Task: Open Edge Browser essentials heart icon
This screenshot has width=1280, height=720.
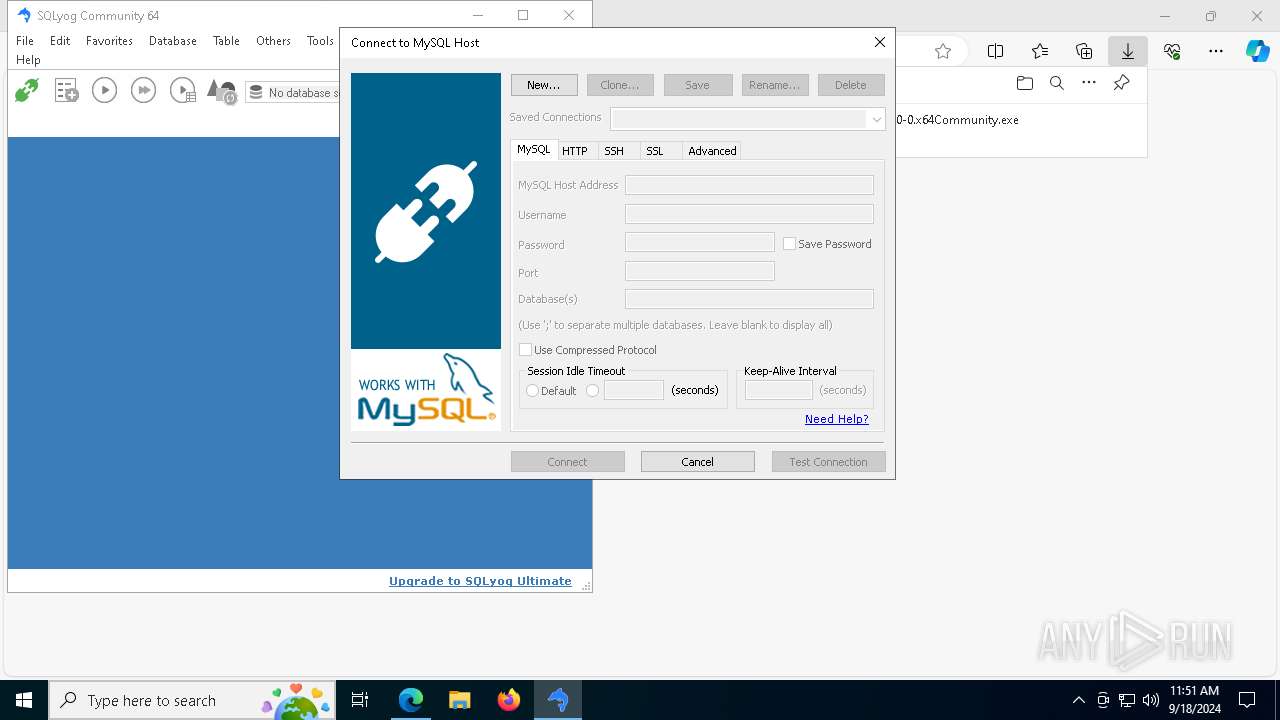Action: tap(1172, 51)
